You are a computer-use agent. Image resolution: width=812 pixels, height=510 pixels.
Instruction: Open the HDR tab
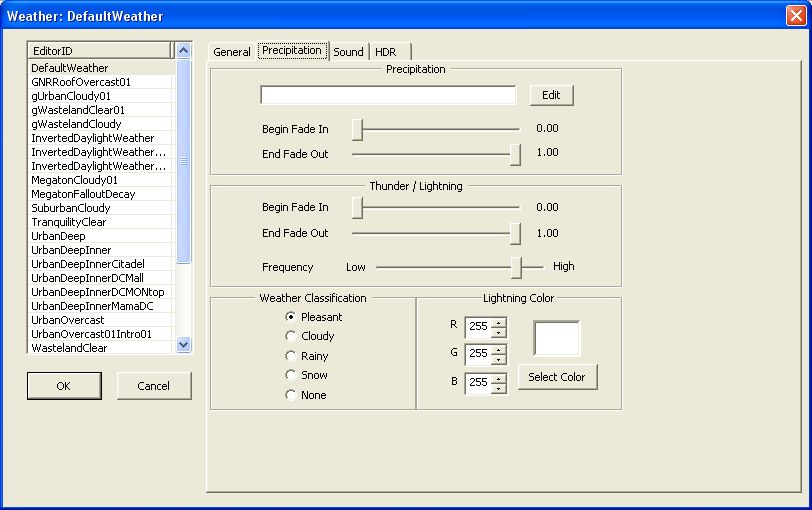tap(386, 52)
